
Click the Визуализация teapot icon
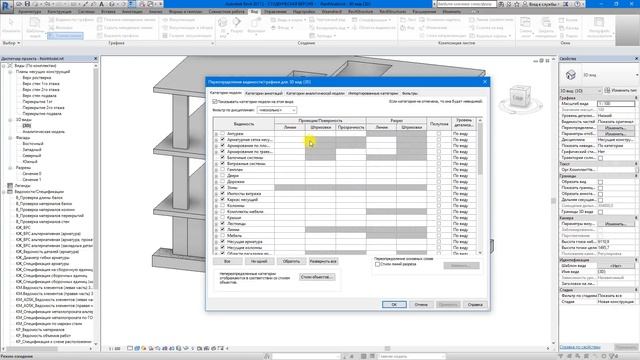(x=165, y=20)
